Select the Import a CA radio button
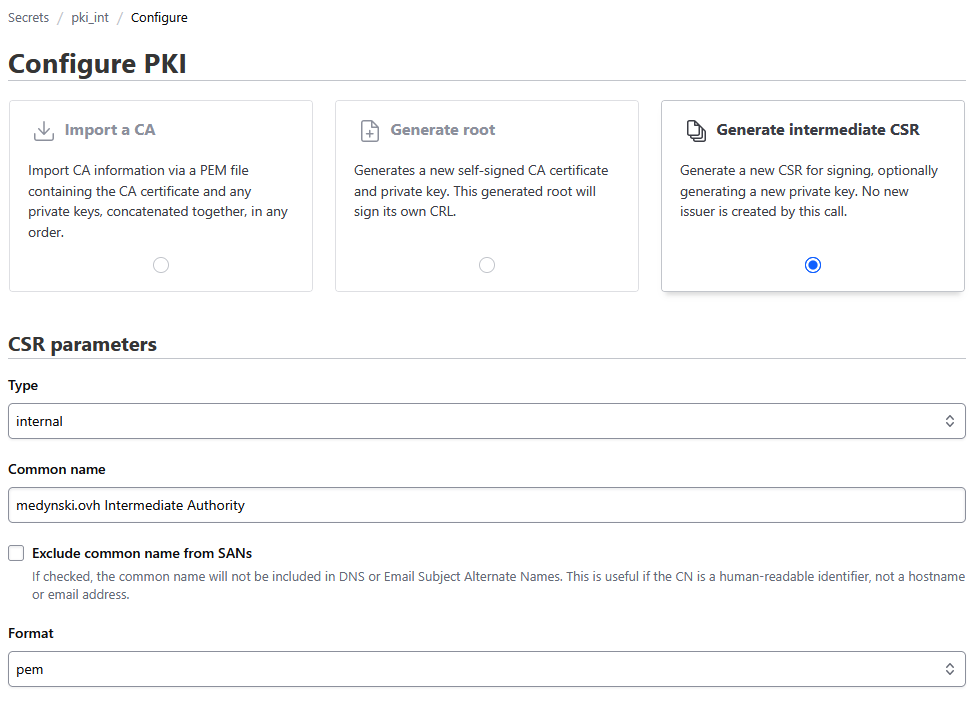 (x=161, y=265)
